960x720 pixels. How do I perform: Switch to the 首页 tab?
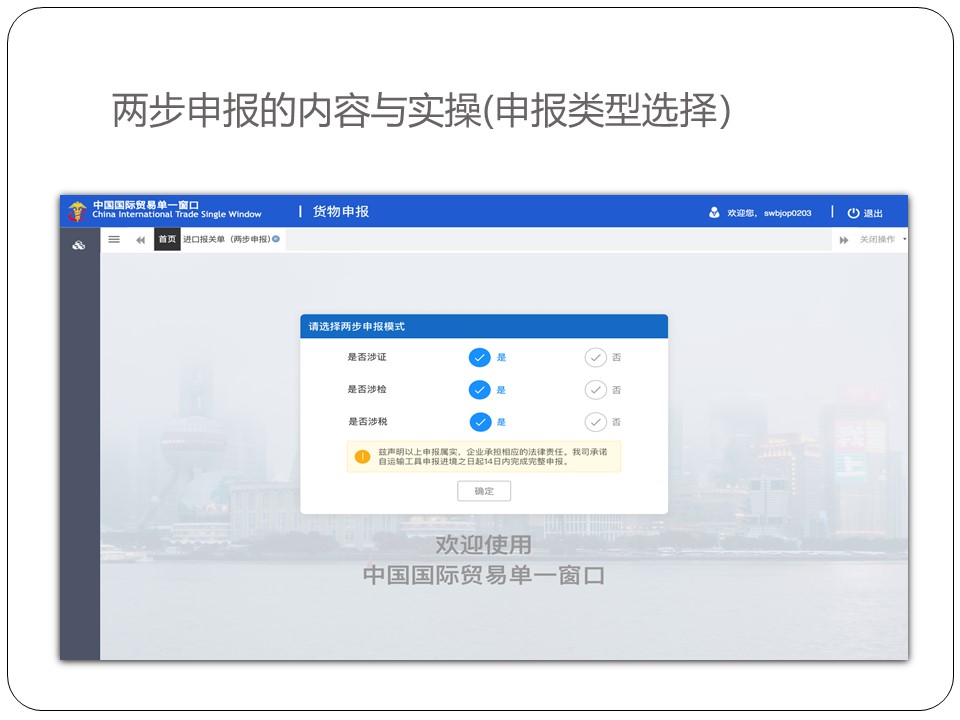167,240
